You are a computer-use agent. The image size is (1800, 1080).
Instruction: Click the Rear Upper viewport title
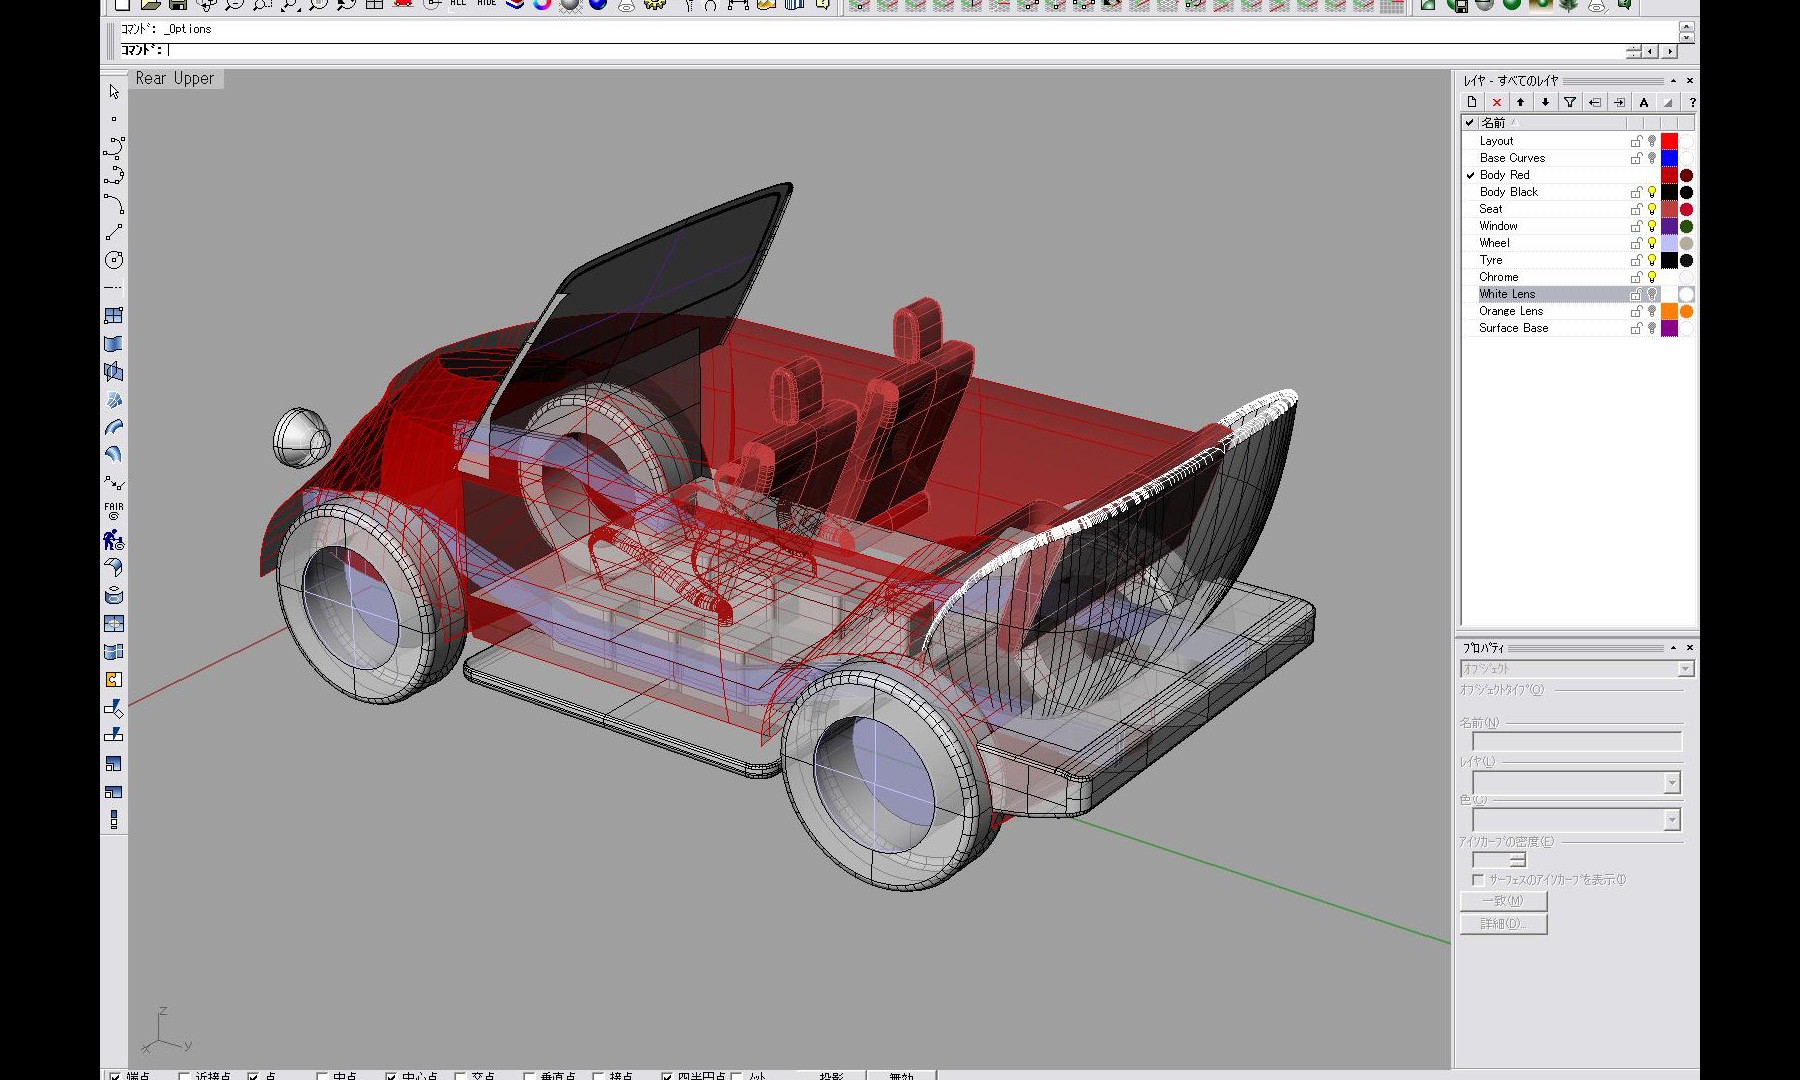[x=175, y=78]
